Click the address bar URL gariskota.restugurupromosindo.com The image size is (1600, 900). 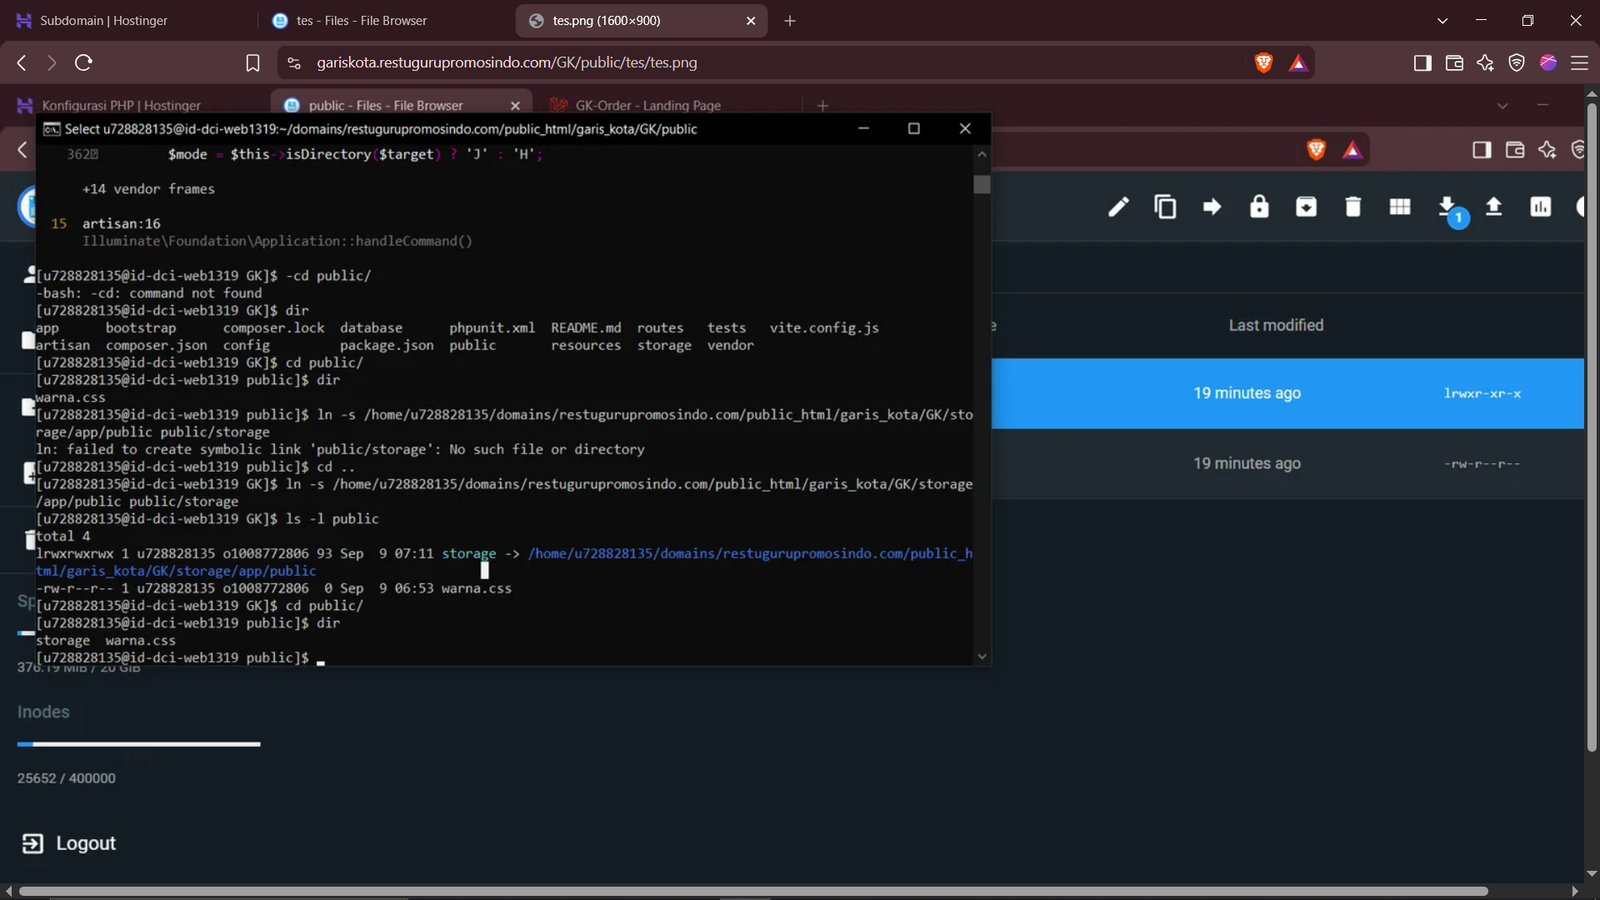pyautogui.click(x=507, y=63)
